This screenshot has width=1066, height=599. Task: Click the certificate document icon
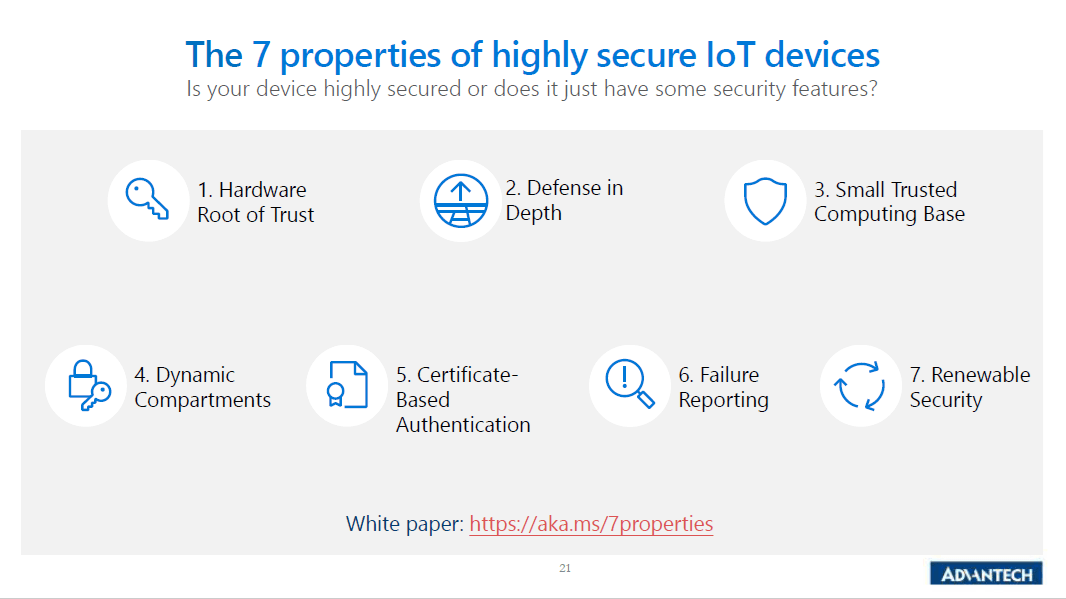tap(347, 386)
